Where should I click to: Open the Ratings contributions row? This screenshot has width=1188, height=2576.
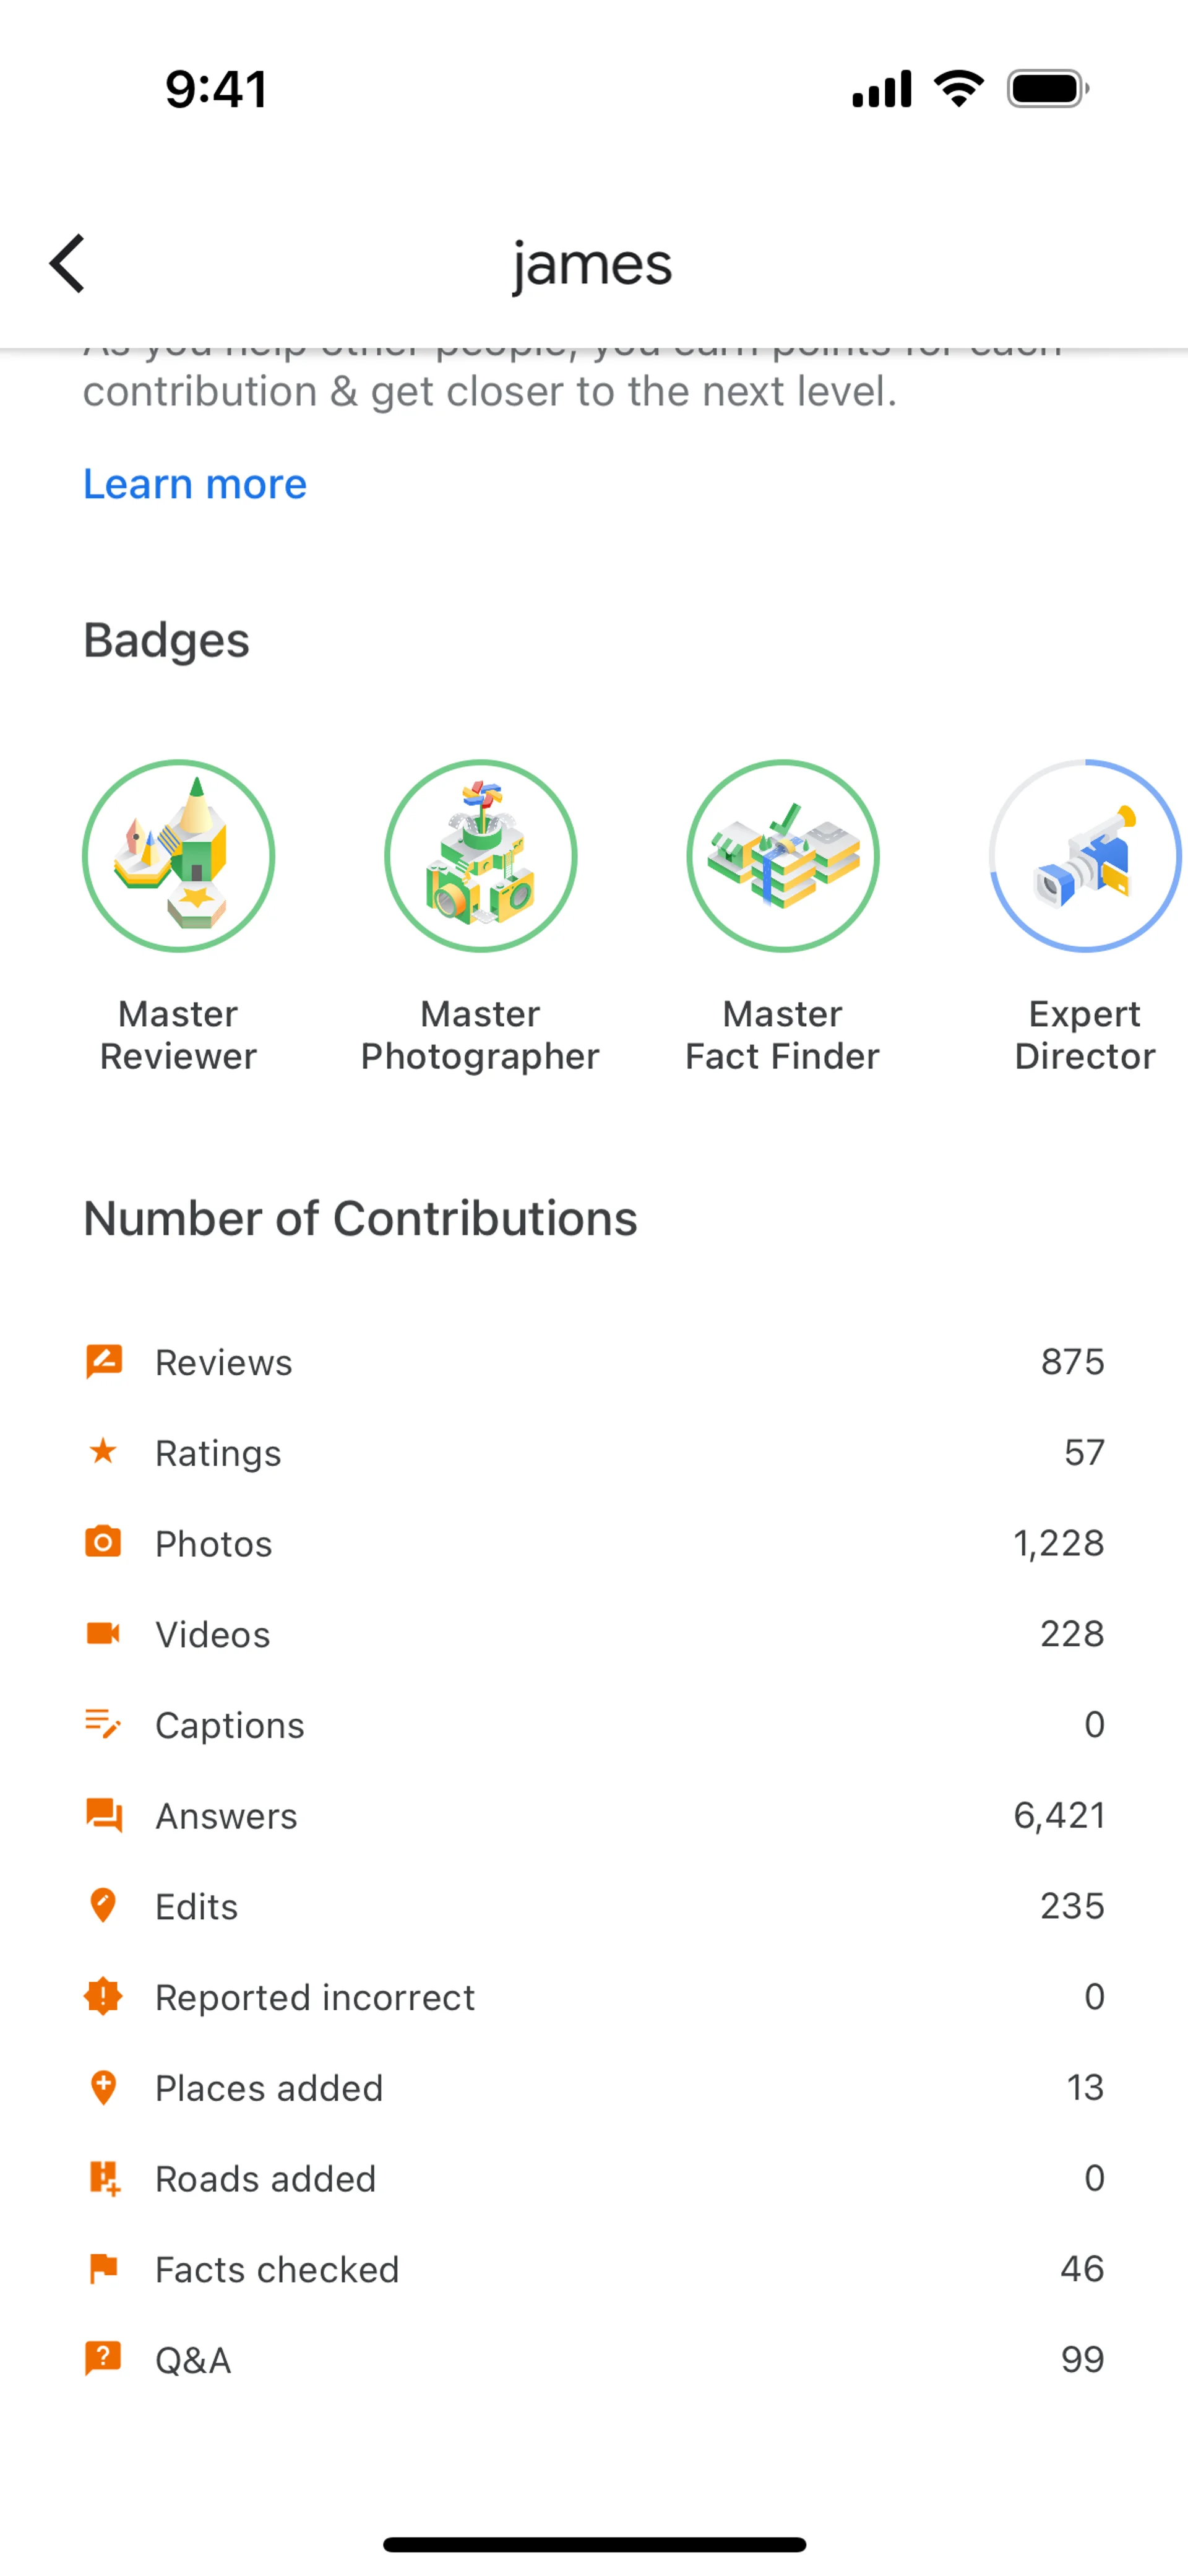coord(594,1452)
